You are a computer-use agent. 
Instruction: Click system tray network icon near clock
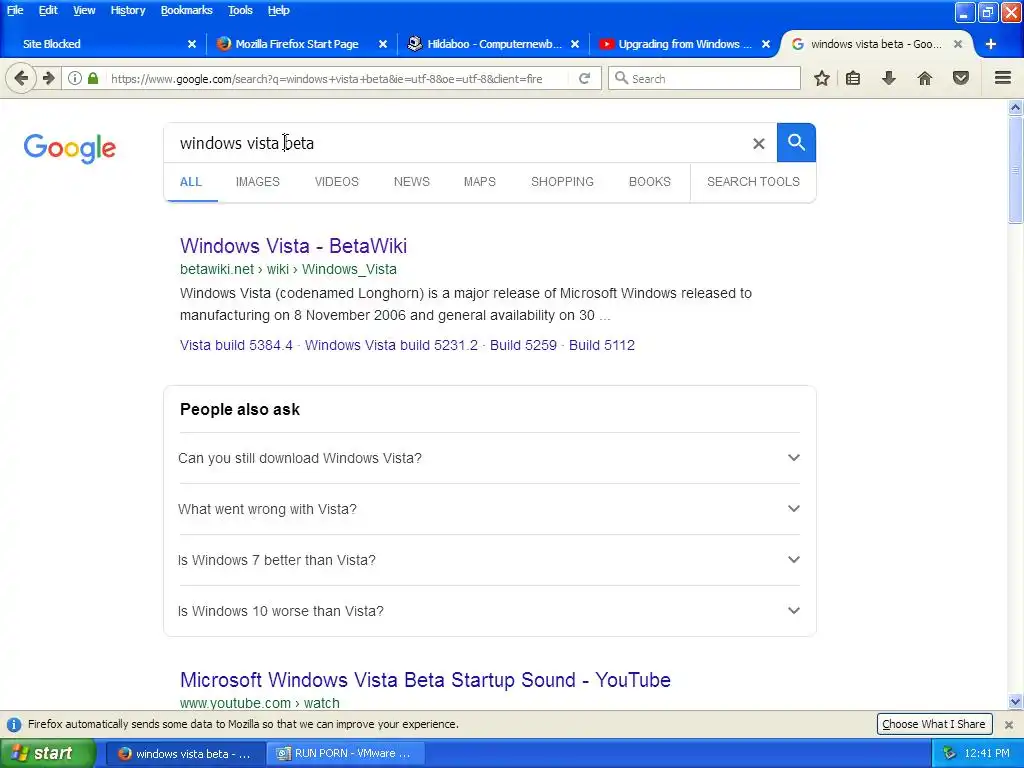click(x=950, y=754)
